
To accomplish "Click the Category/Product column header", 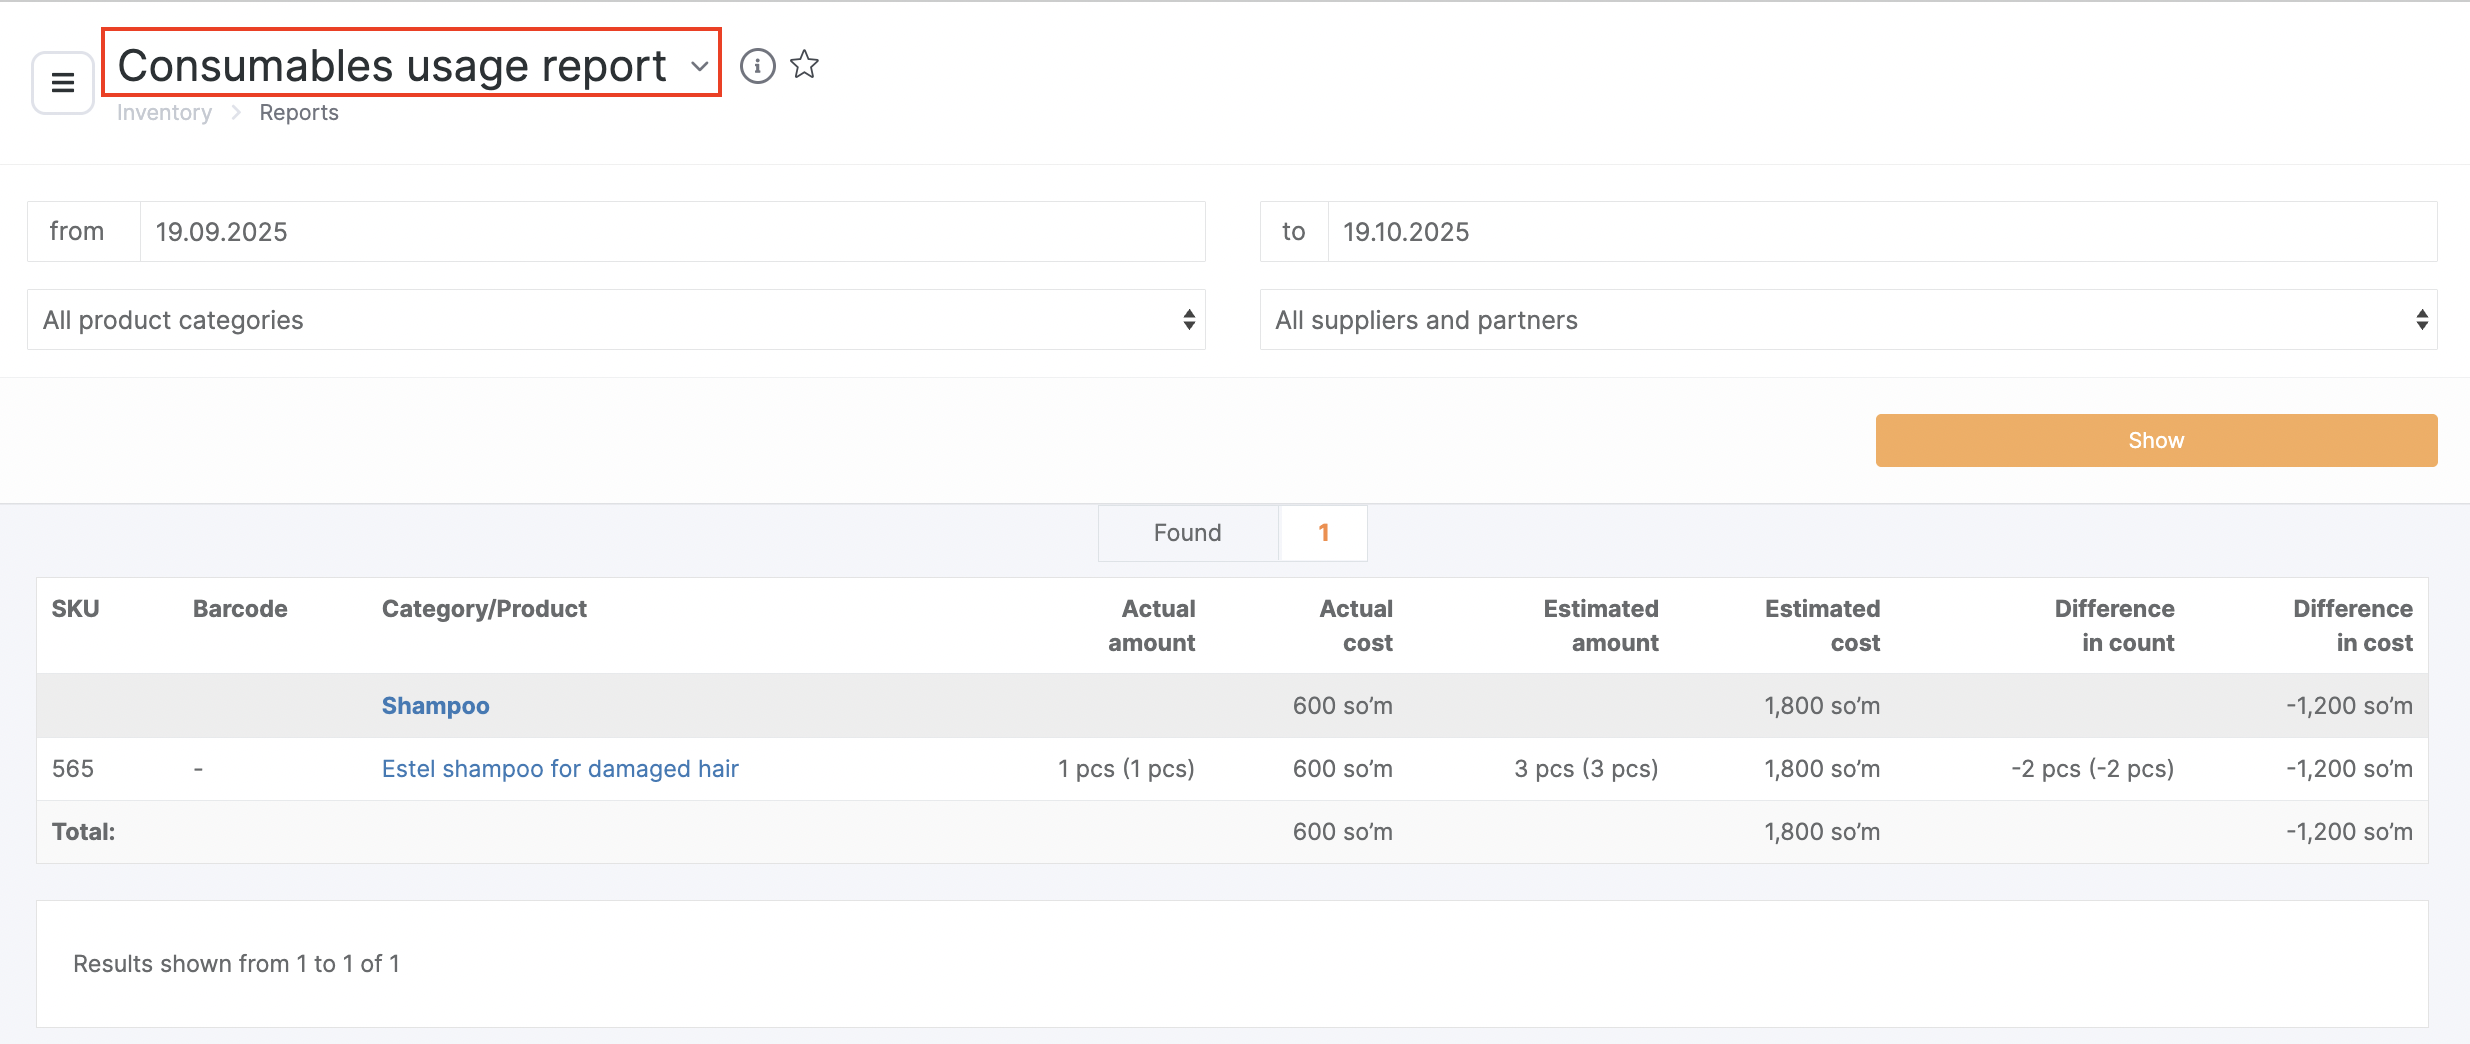I will coord(484,609).
